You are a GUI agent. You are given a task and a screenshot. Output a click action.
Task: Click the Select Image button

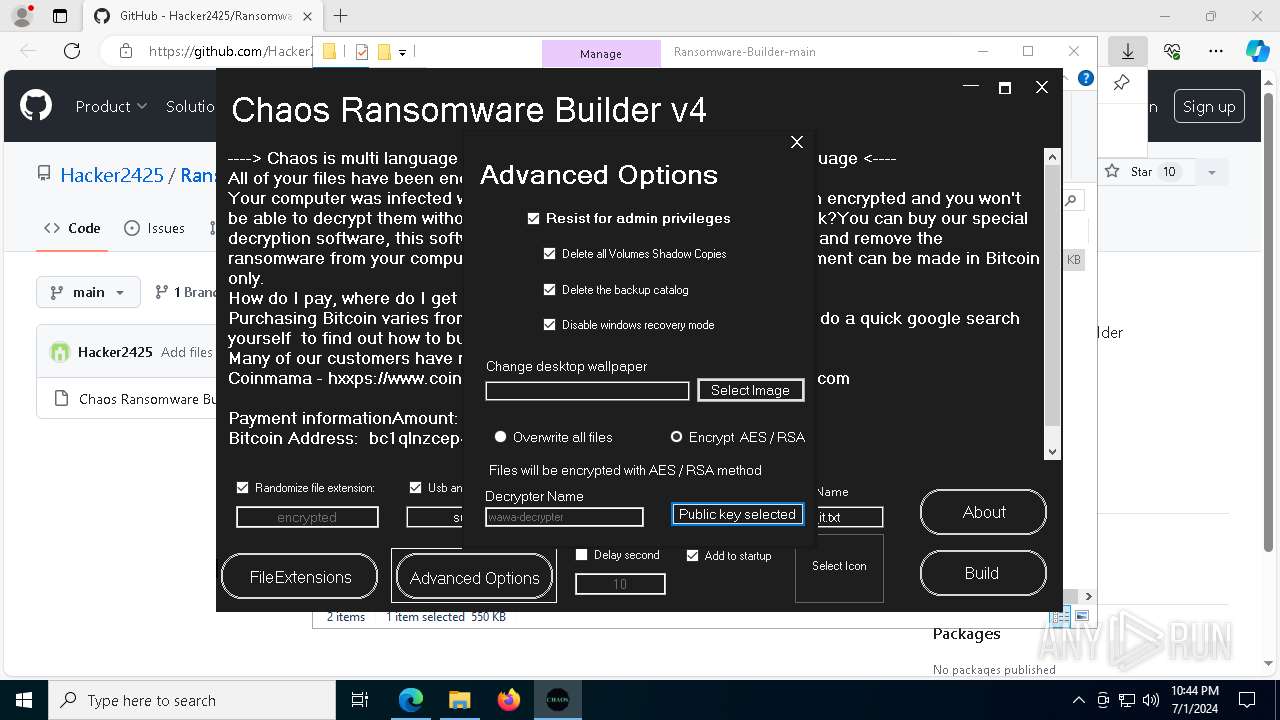pos(750,390)
